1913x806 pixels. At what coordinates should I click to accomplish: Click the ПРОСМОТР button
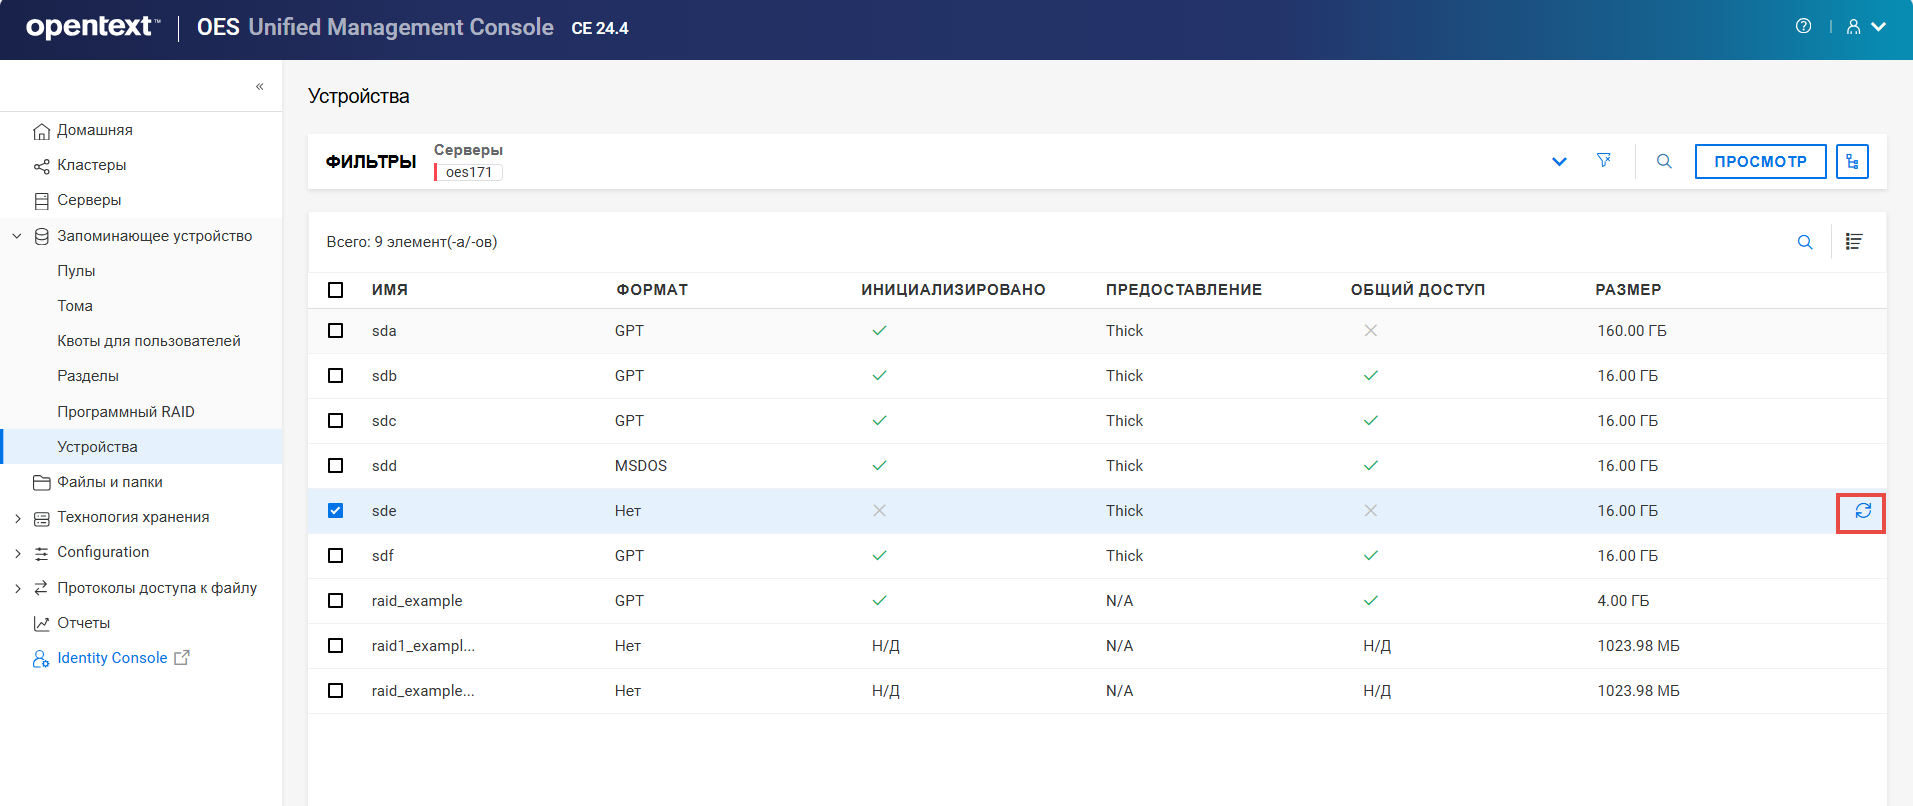[x=1760, y=161]
